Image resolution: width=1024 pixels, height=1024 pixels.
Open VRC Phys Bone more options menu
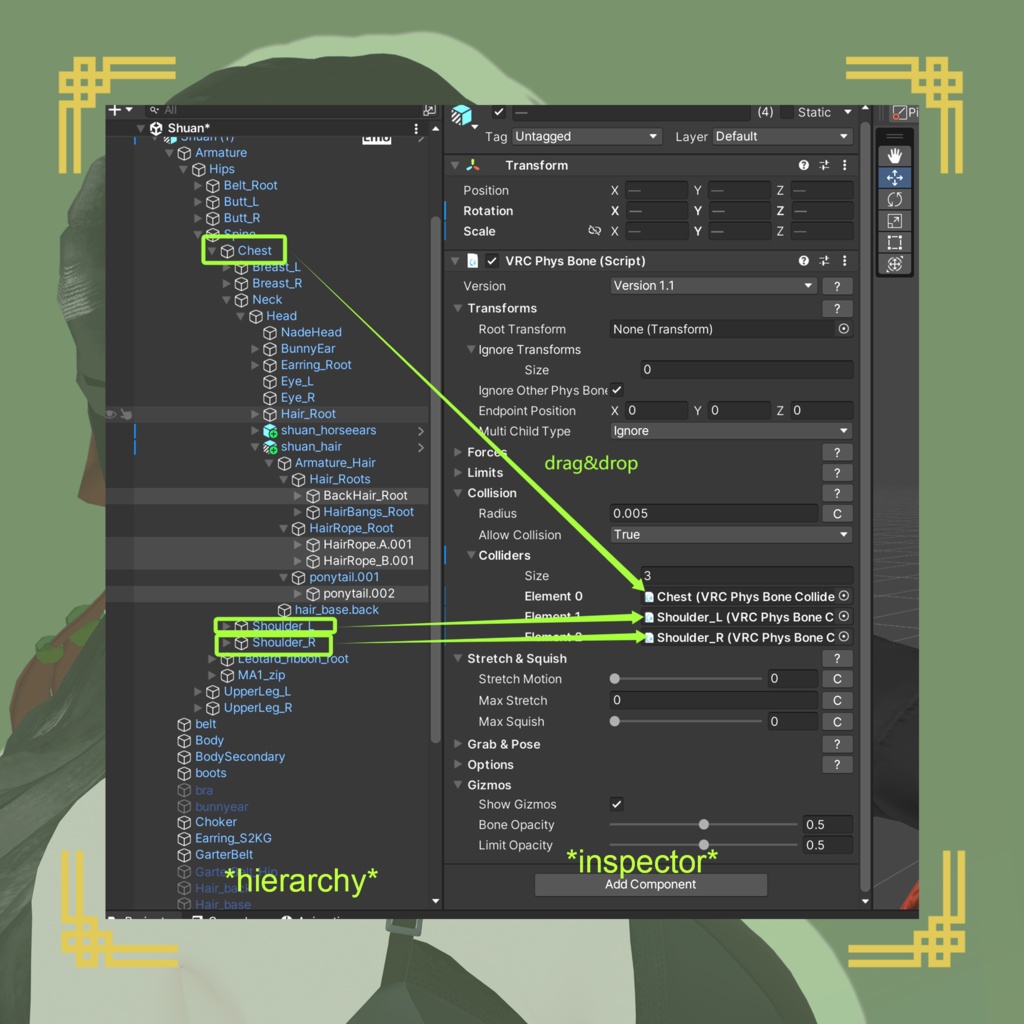point(844,261)
